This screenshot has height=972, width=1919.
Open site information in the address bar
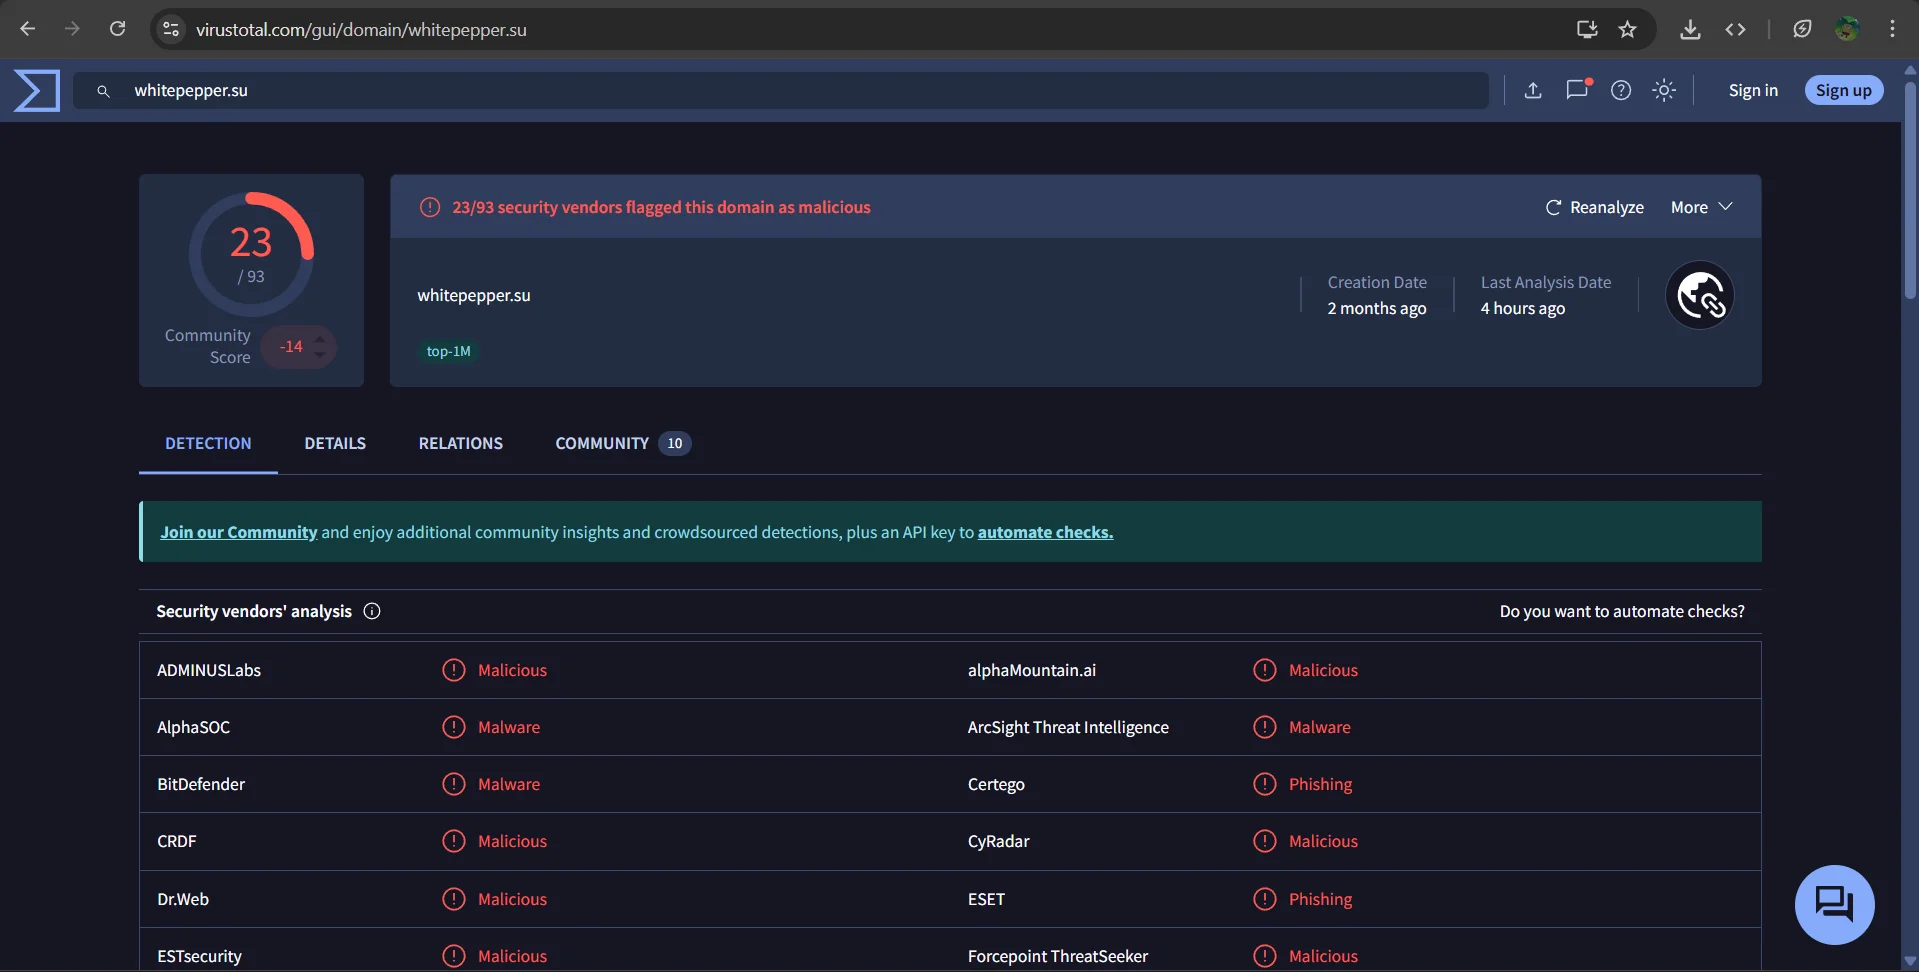[170, 29]
